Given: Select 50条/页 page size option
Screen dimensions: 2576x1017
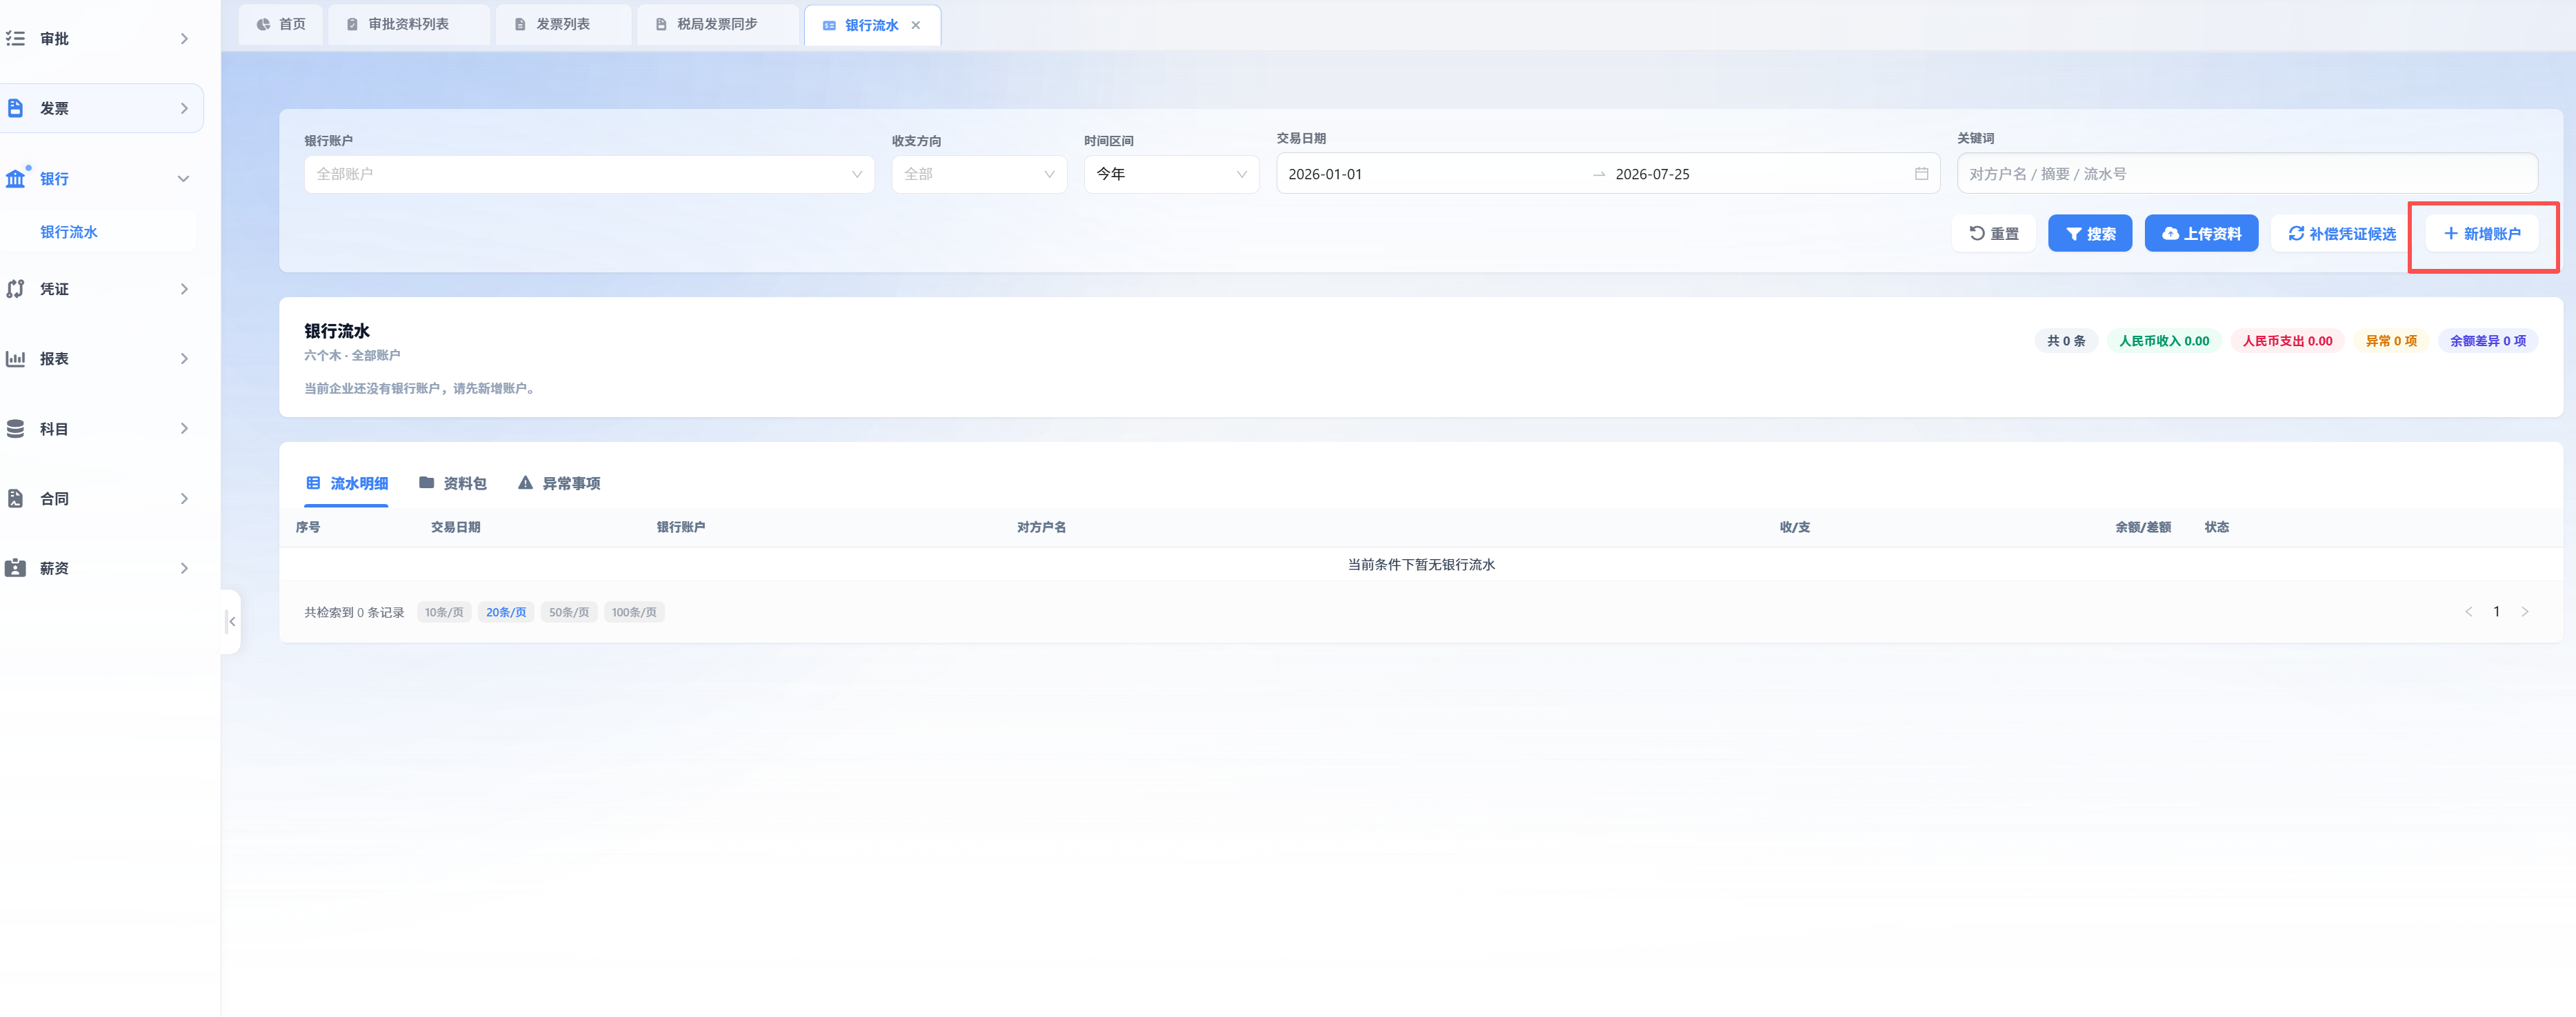Looking at the screenshot, I should point(569,612).
